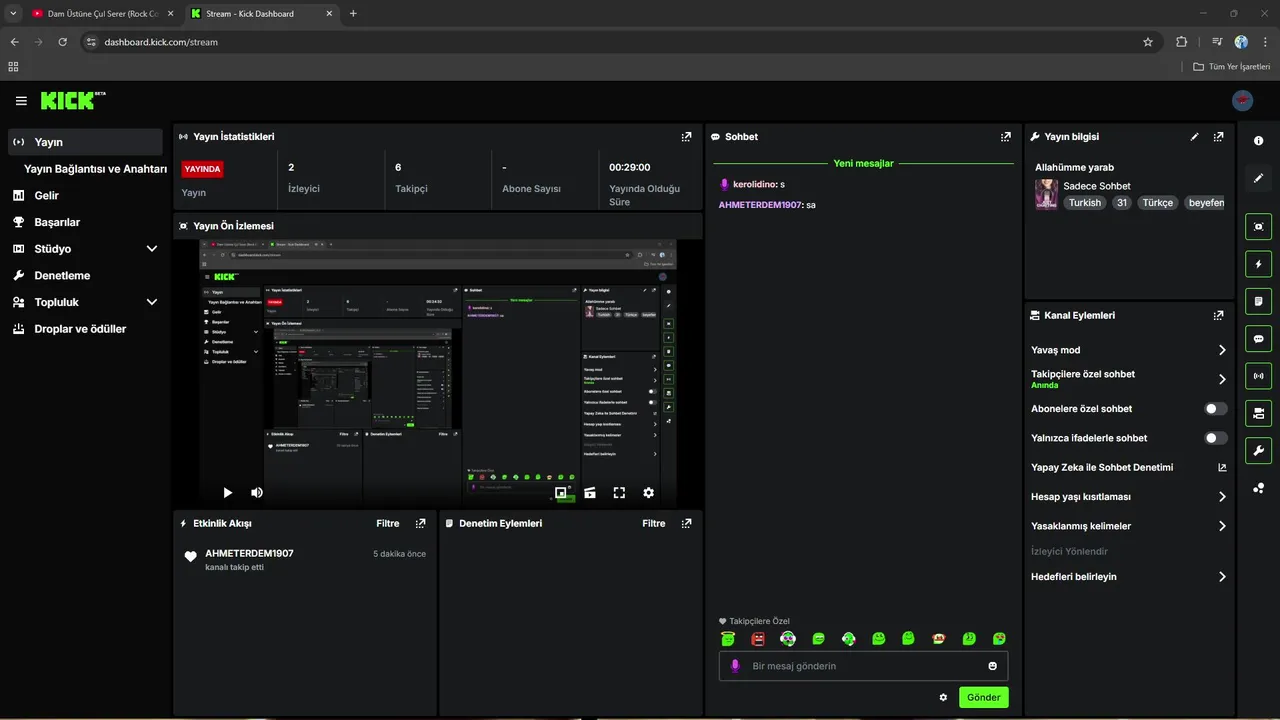Send the message with Gönder button

[983, 697]
